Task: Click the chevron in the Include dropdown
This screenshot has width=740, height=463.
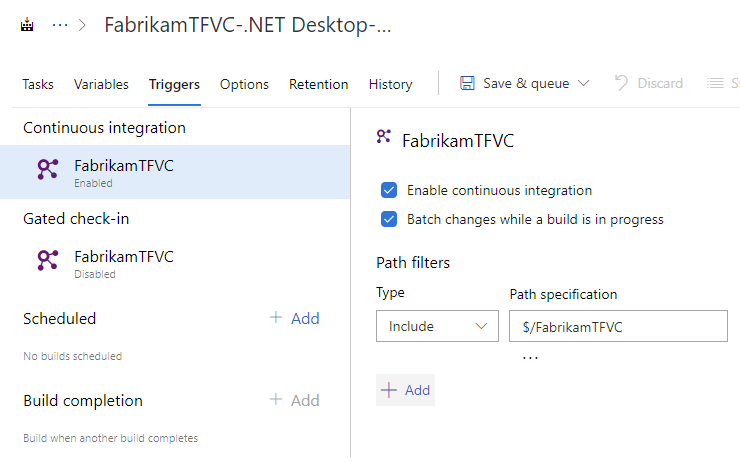Action: click(481, 326)
